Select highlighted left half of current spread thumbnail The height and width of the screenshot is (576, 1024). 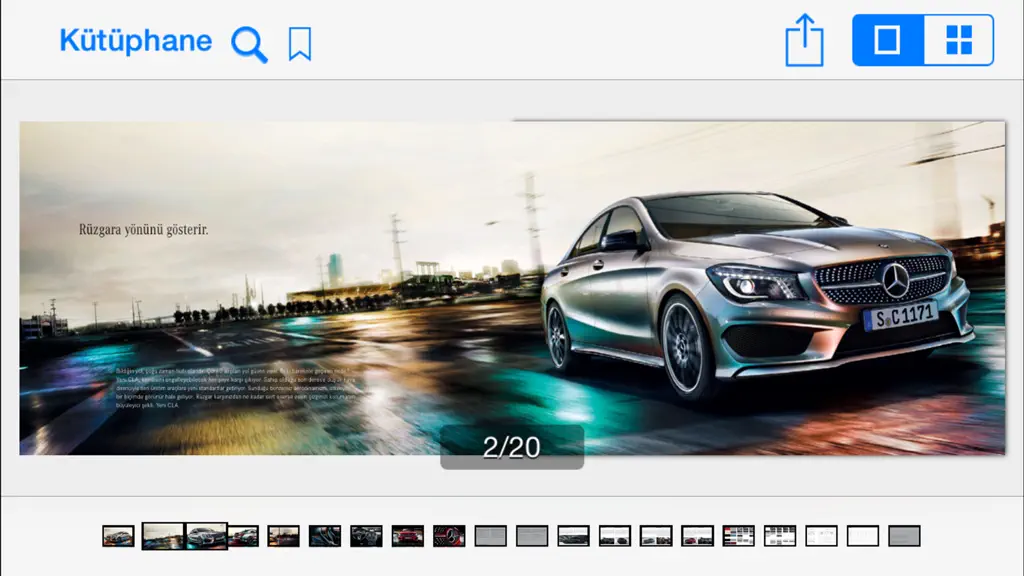tap(163, 536)
